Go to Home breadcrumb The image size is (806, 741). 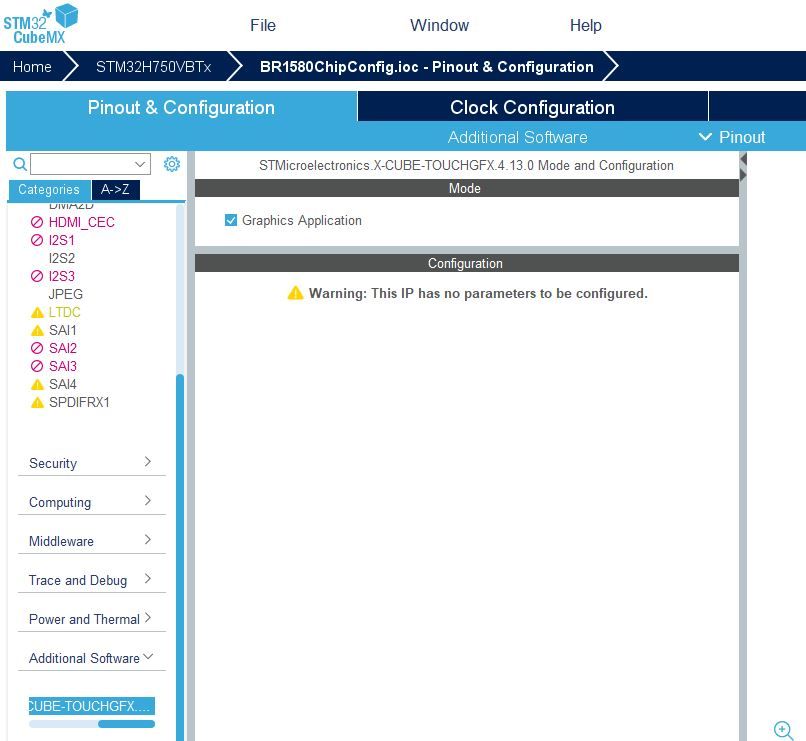tap(32, 67)
